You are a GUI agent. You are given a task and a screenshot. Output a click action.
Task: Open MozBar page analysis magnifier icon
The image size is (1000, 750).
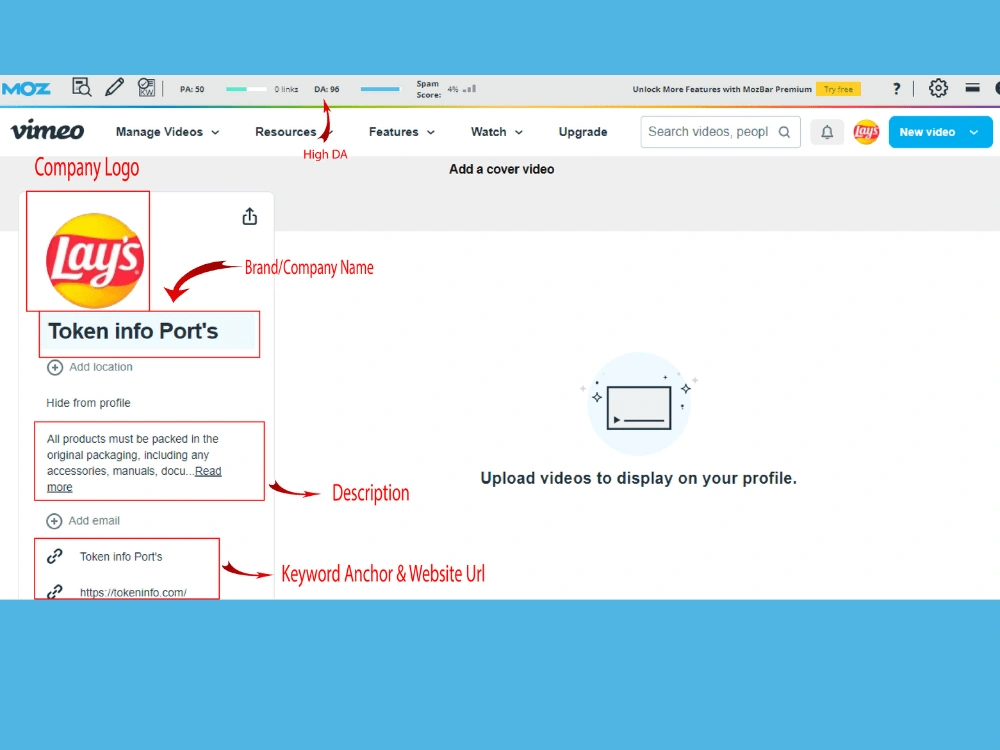click(82, 87)
